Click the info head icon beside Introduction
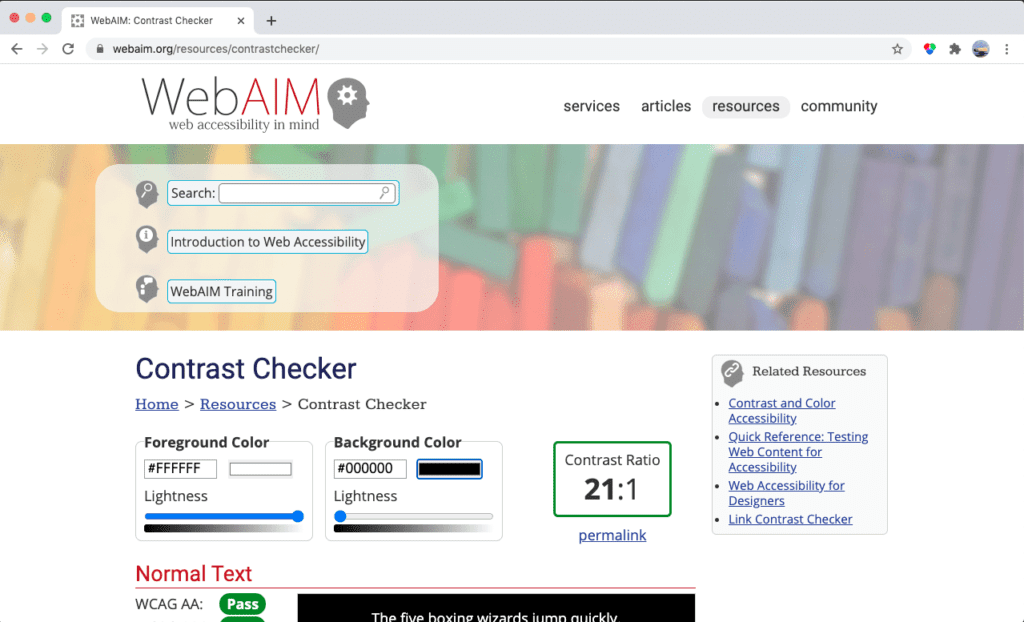 coord(147,239)
